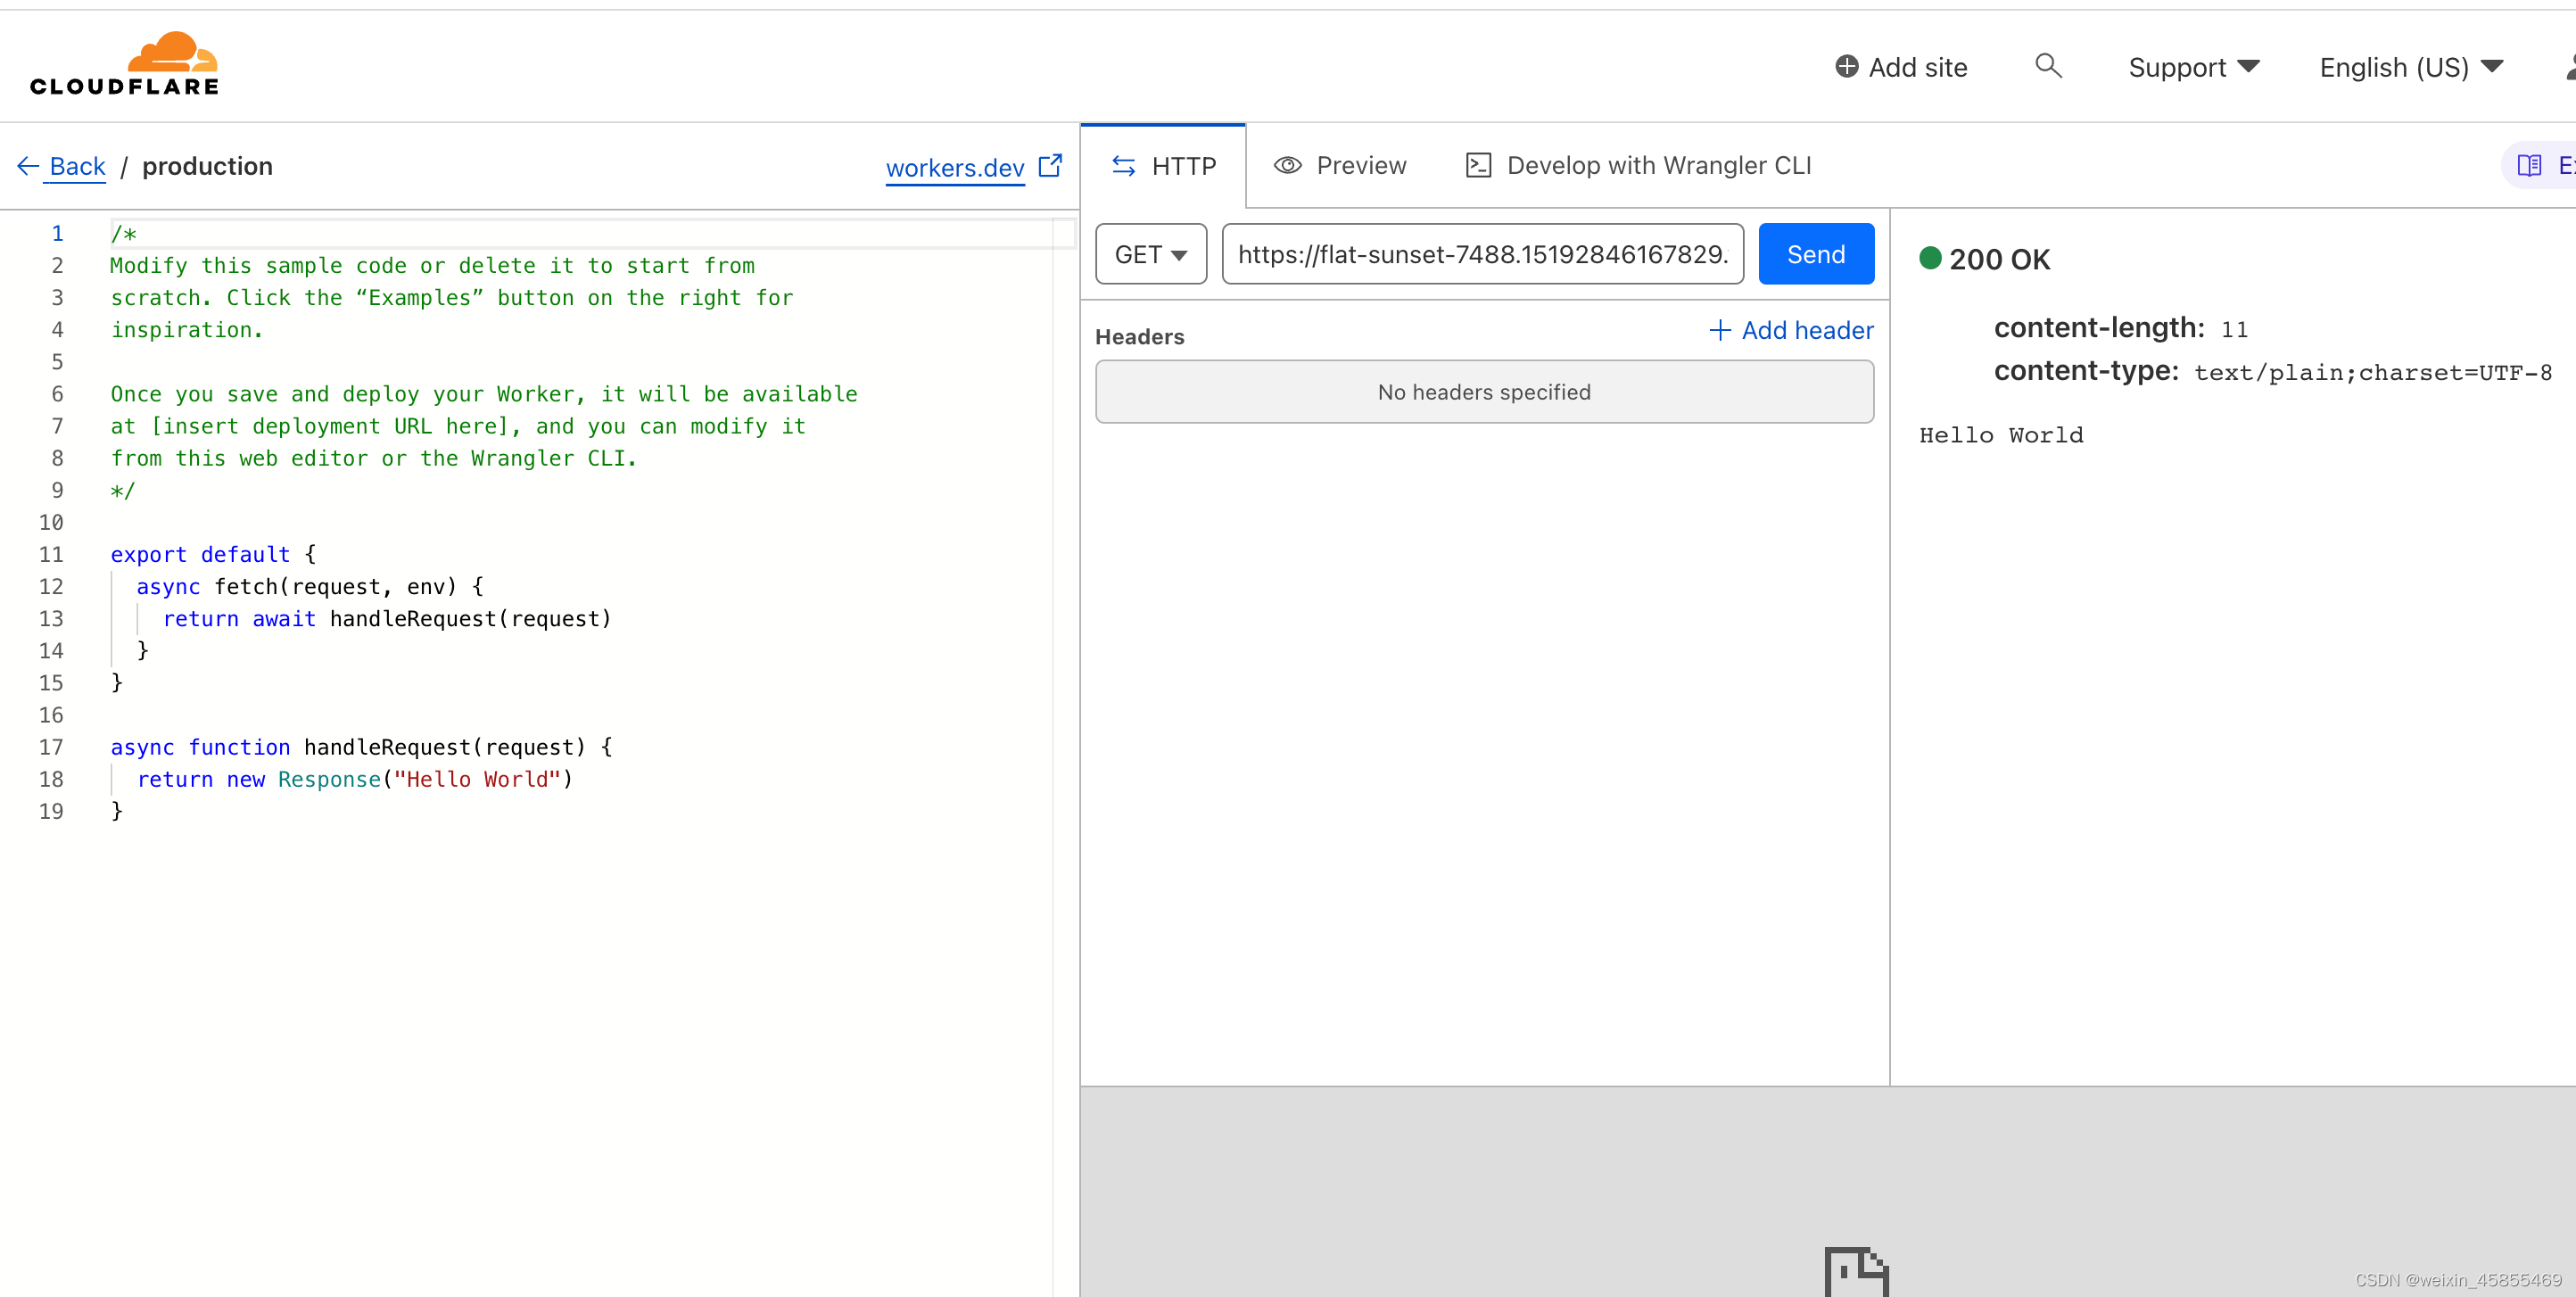The image size is (2576, 1297).
Task: Open the workers.dev link
Action: (x=955, y=168)
